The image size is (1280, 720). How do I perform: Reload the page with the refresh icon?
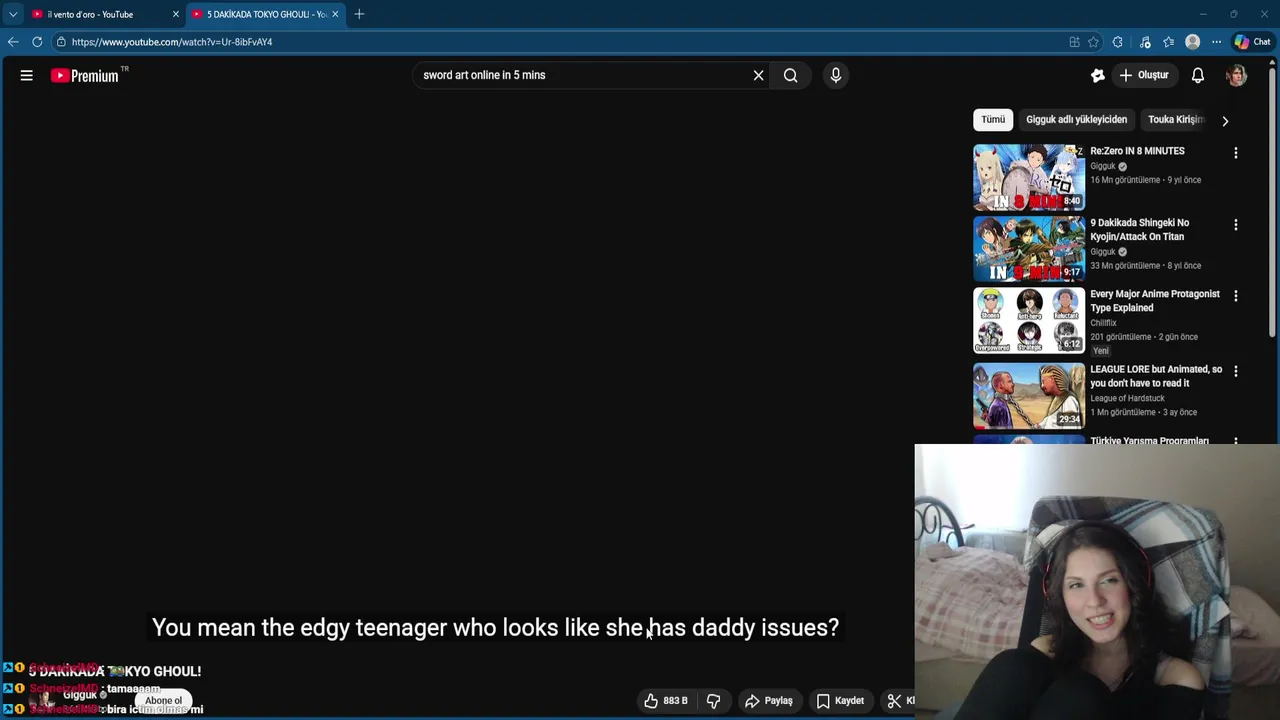coord(37,42)
